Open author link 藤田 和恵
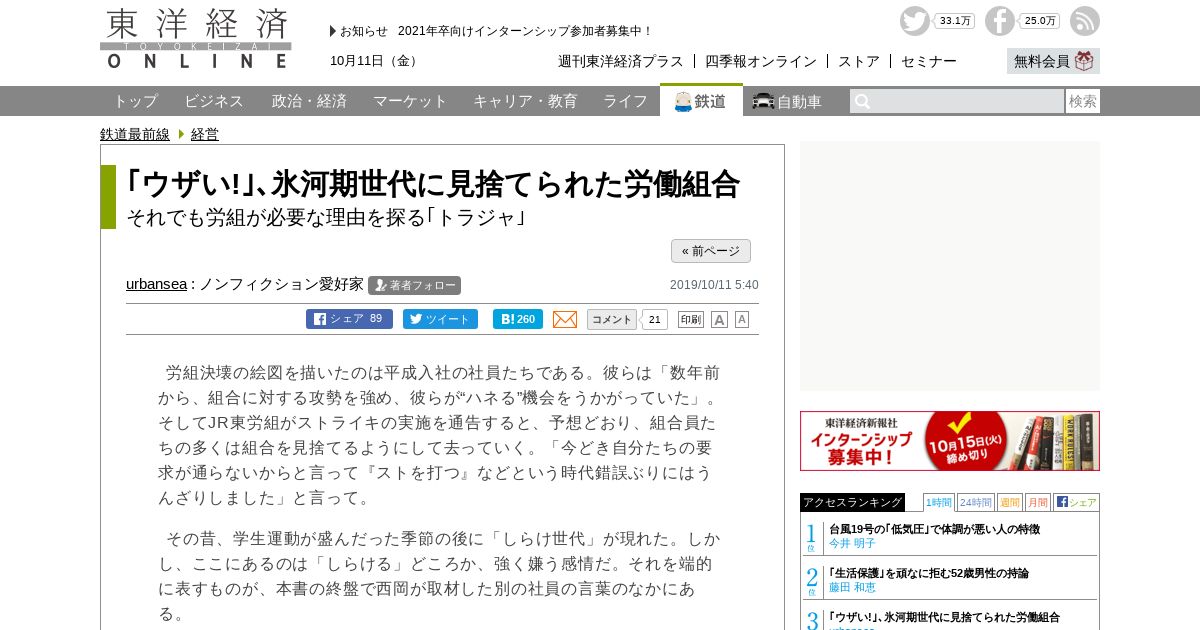Screen dimensions: 1200x630 pyautogui.click(x=852, y=587)
